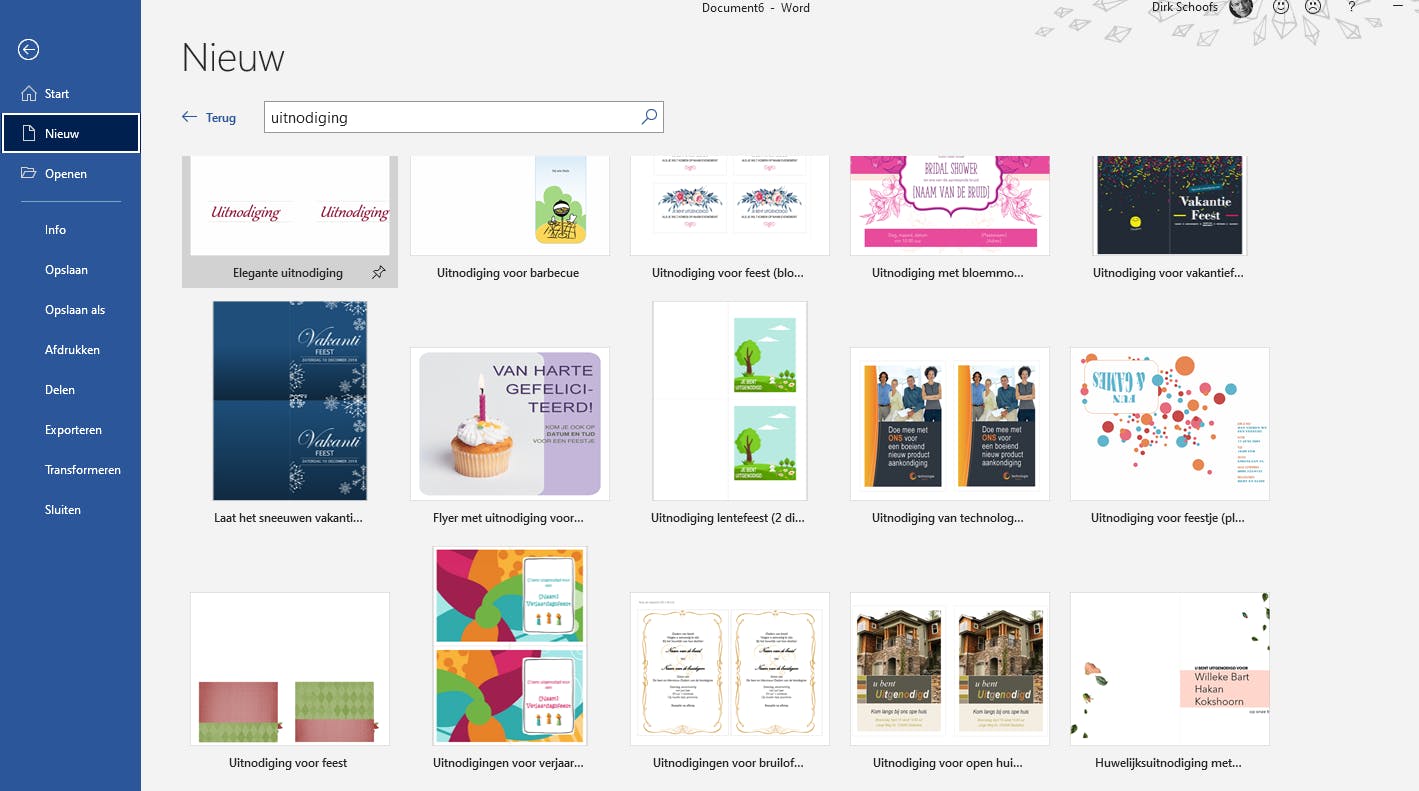
Task: Pin the Elegante uitnodiging template
Action: click(378, 273)
